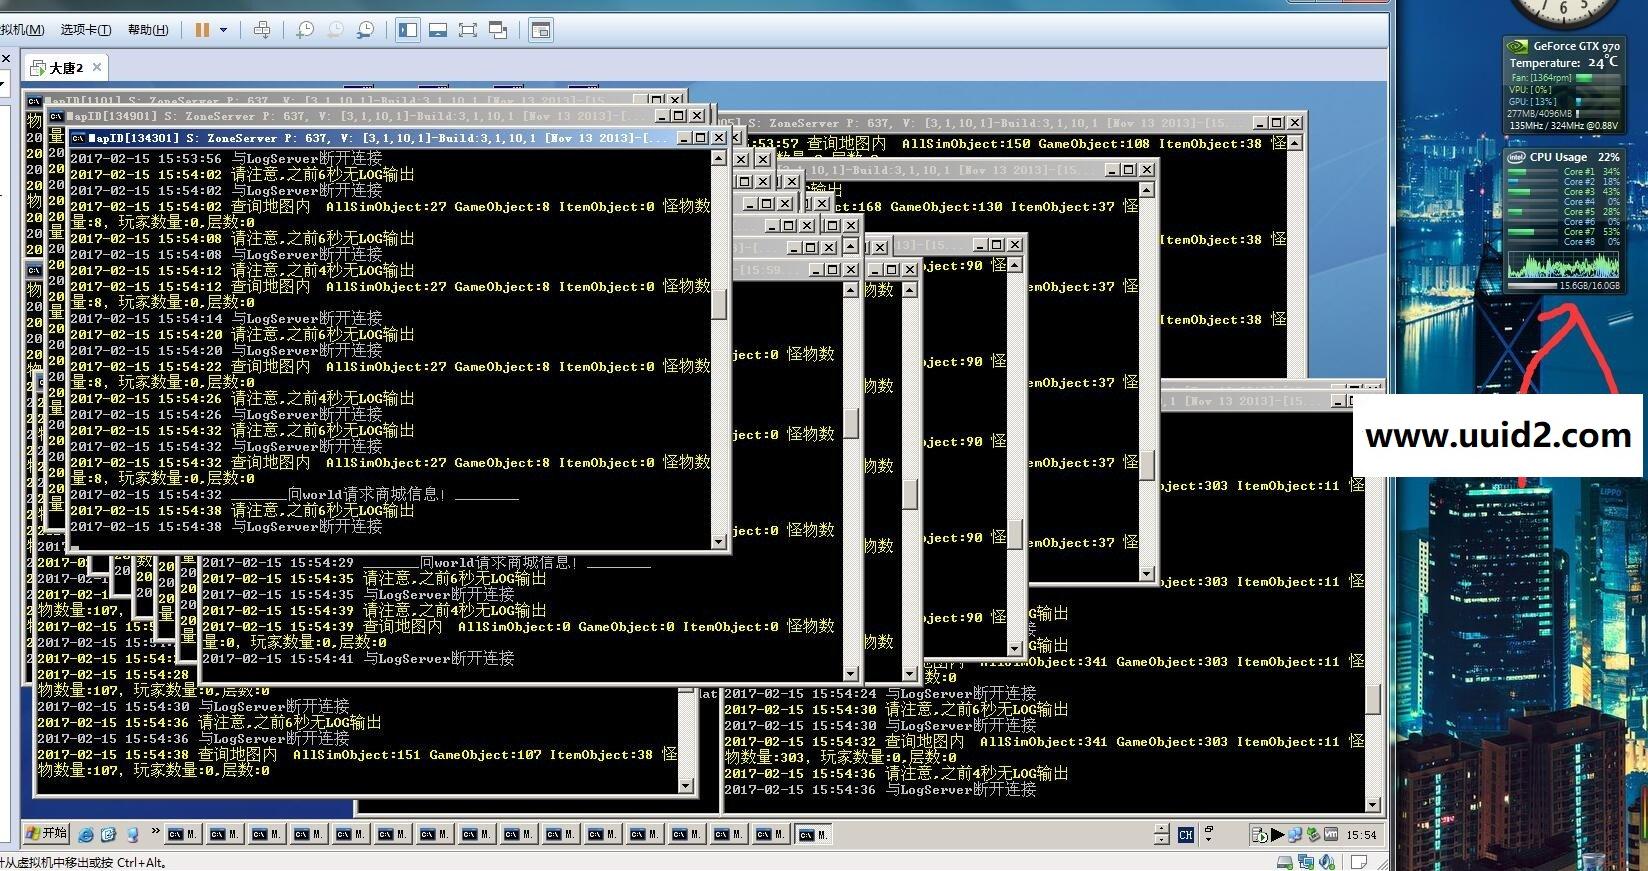Open the 帮助(H) menu

[148, 30]
